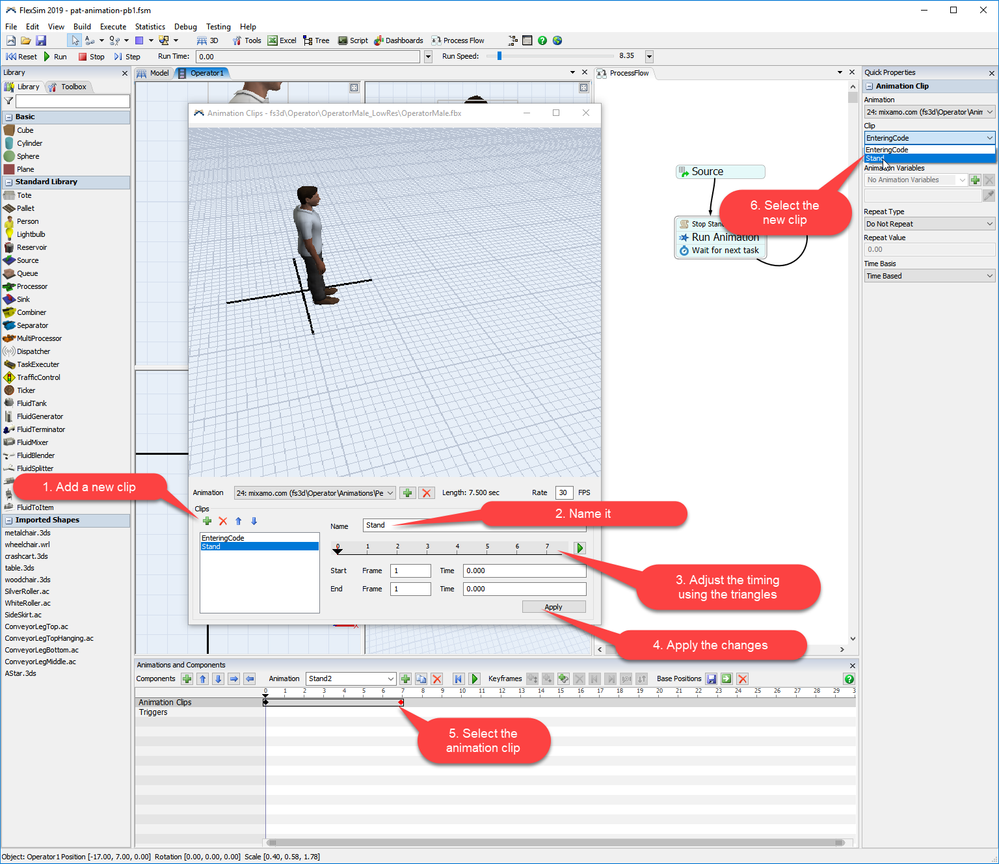The image size is (999, 864).
Task: Play the clip preview using the green arrow
Action: coord(580,548)
